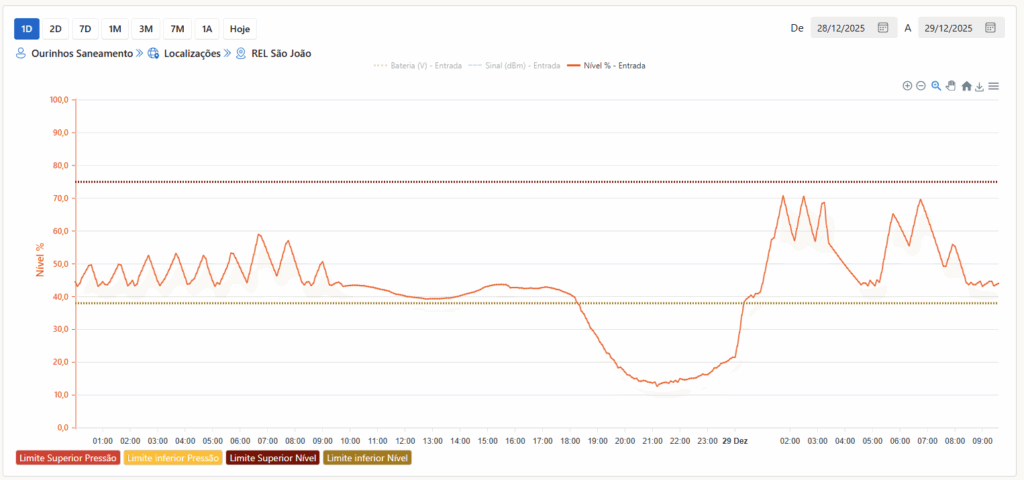This screenshot has height=480, width=1024.
Task: Click the chart download icon
Action: point(980,86)
